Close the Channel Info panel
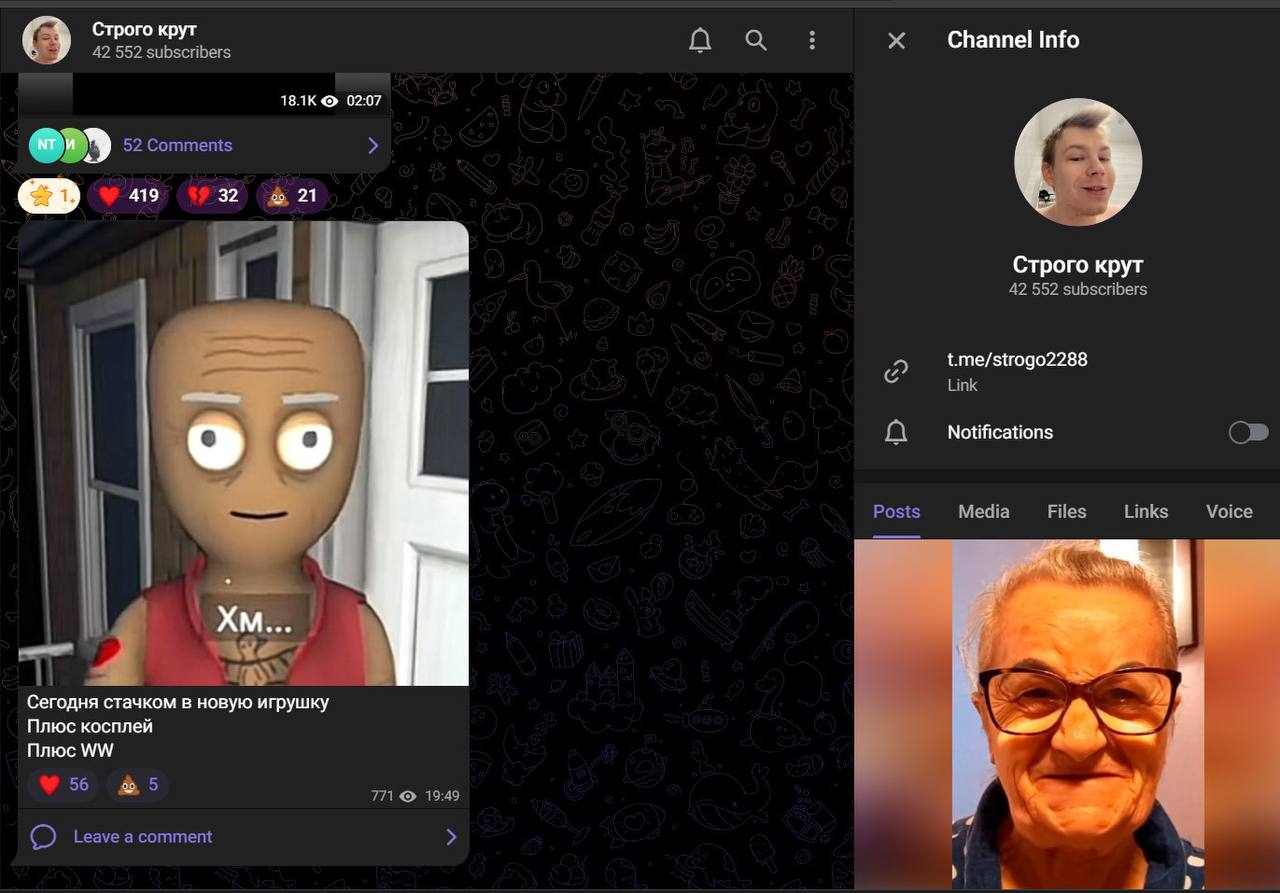1280x893 pixels. point(896,40)
